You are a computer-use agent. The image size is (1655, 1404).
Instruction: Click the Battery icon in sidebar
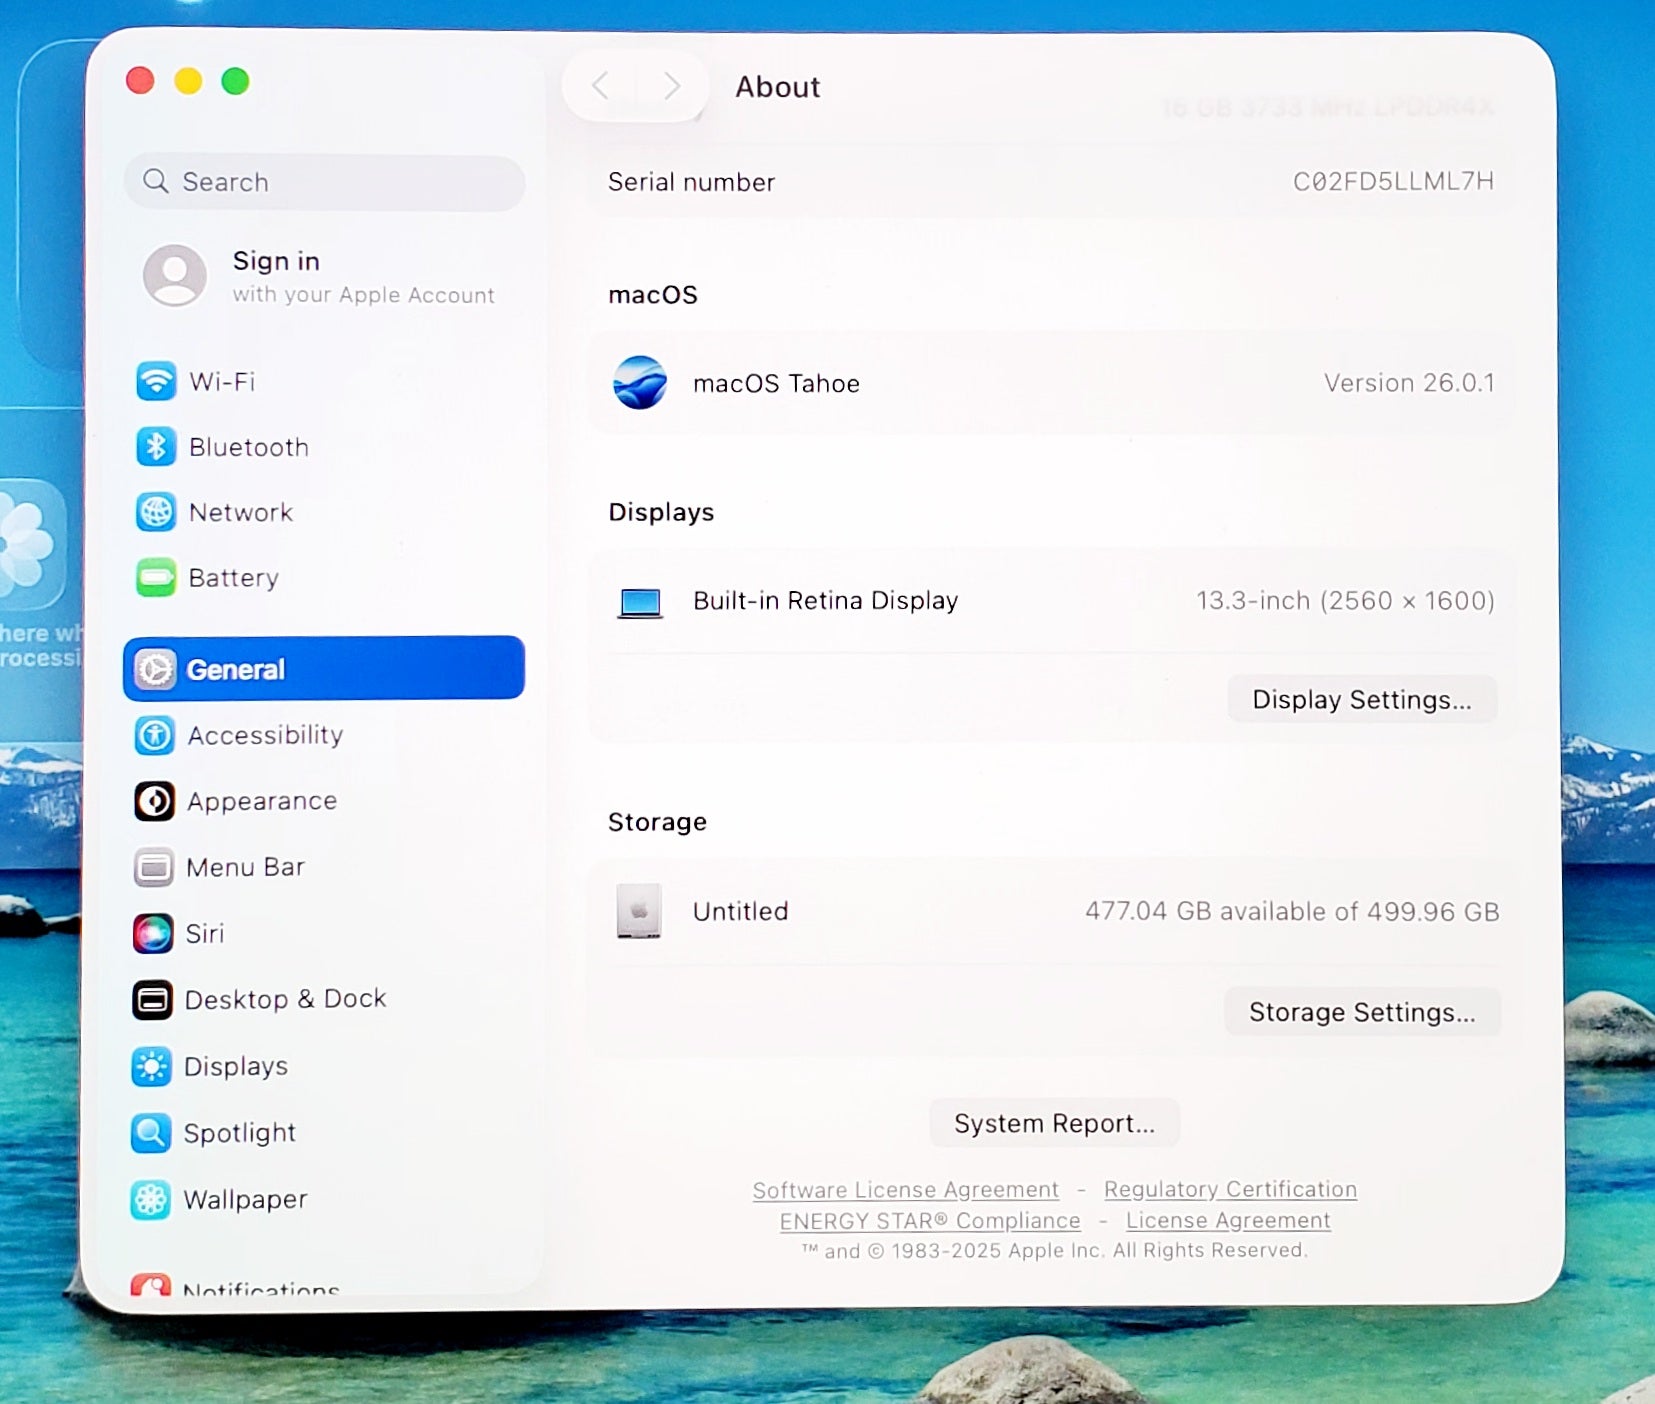click(156, 577)
